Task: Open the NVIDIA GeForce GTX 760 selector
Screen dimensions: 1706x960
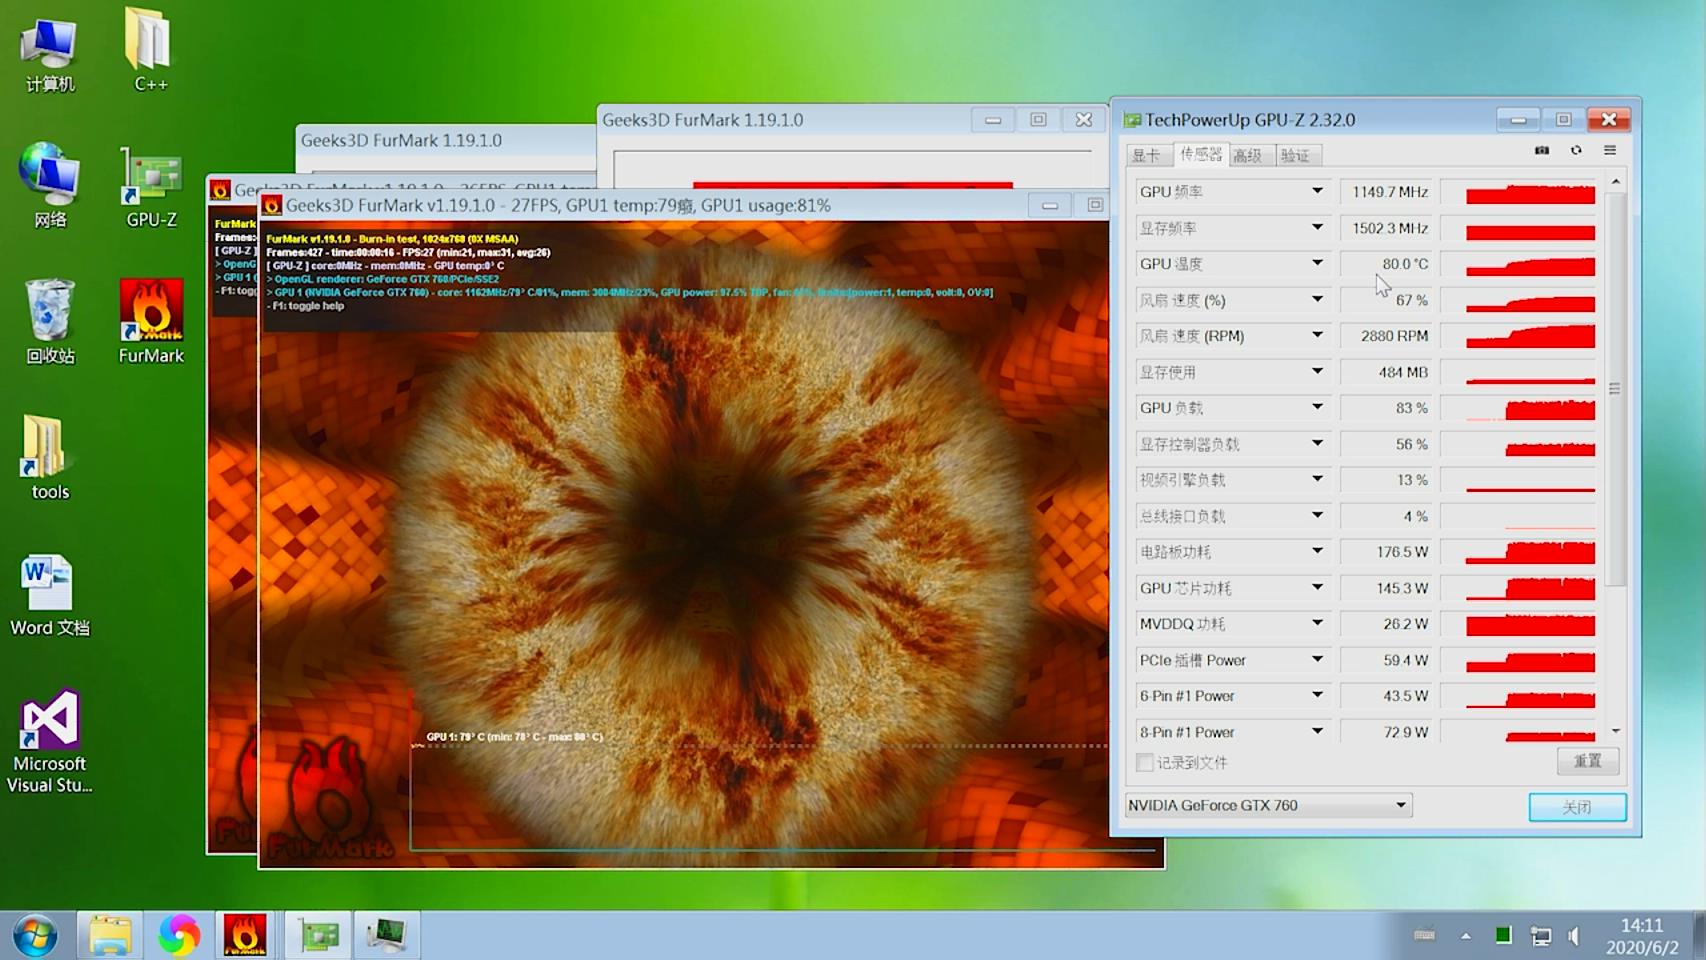Action: point(1268,805)
